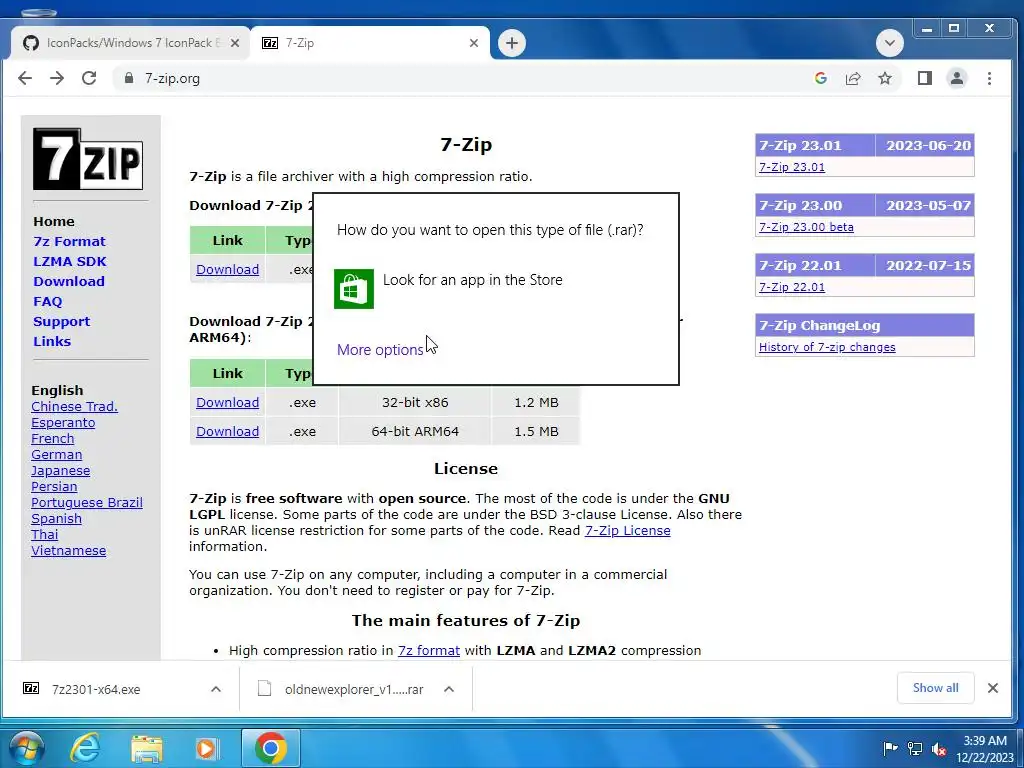Bookmark this page with the star icon
The image size is (1024, 768).
pyautogui.click(x=885, y=78)
